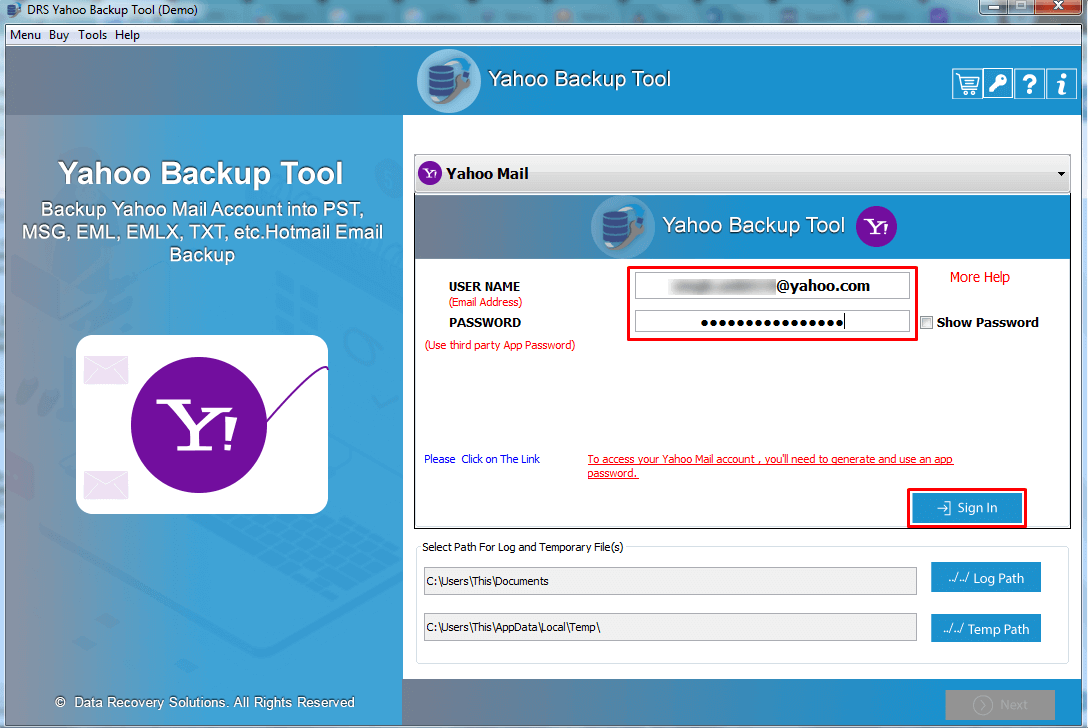Screen dimensions: 1088x728
Task: Click the "Select Path For Log and Temporary File(s)" label
Action: 522,548
